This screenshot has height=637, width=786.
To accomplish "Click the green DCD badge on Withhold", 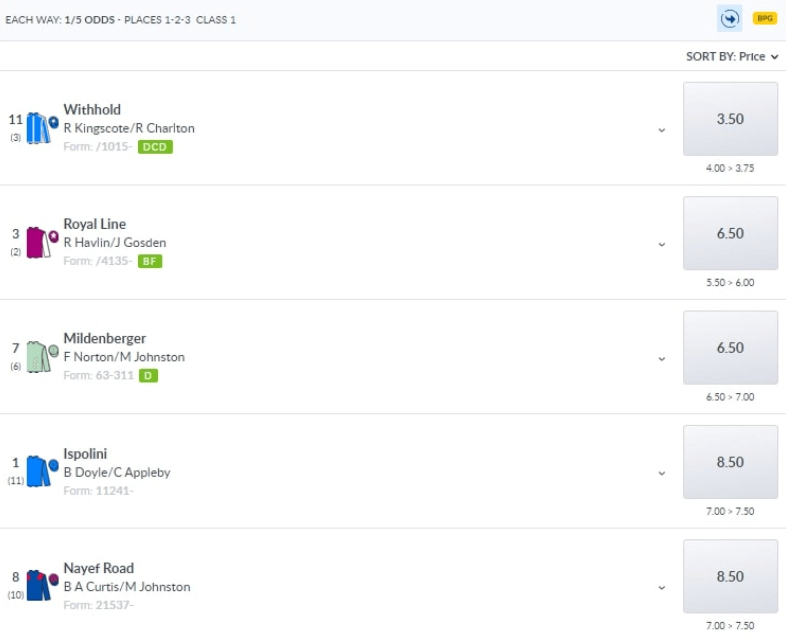I will (155, 147).
